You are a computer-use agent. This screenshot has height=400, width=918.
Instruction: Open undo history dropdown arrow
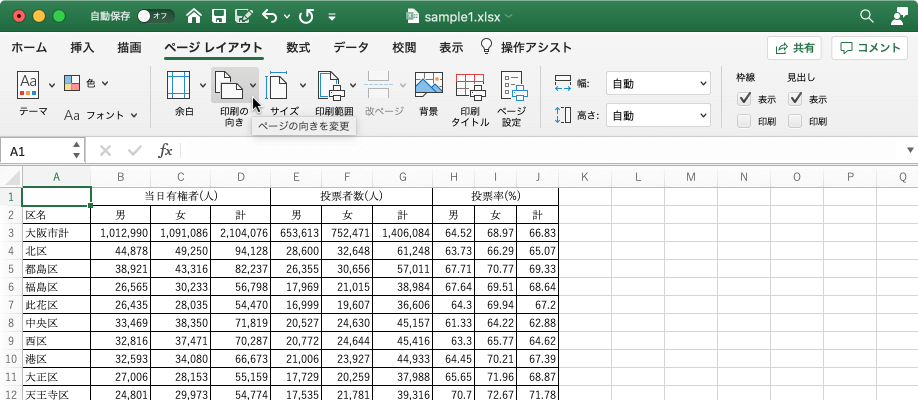click(287, 17)
